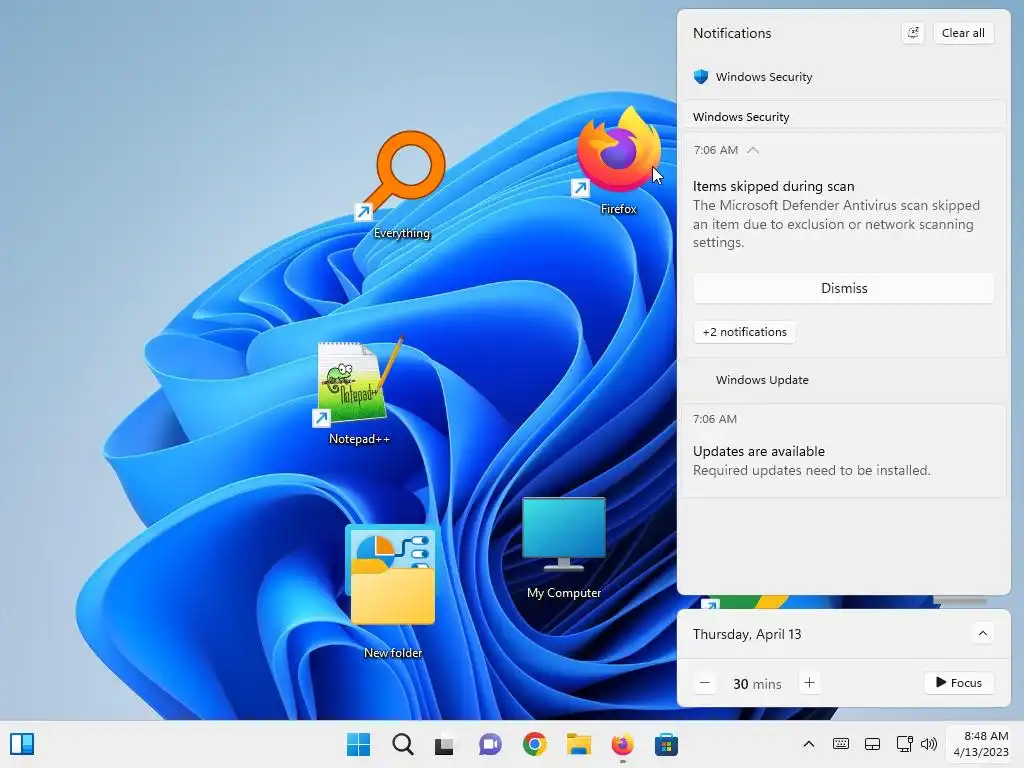Clear all notifications
This screenshot has width=1024, height=768.
(963, 33)
